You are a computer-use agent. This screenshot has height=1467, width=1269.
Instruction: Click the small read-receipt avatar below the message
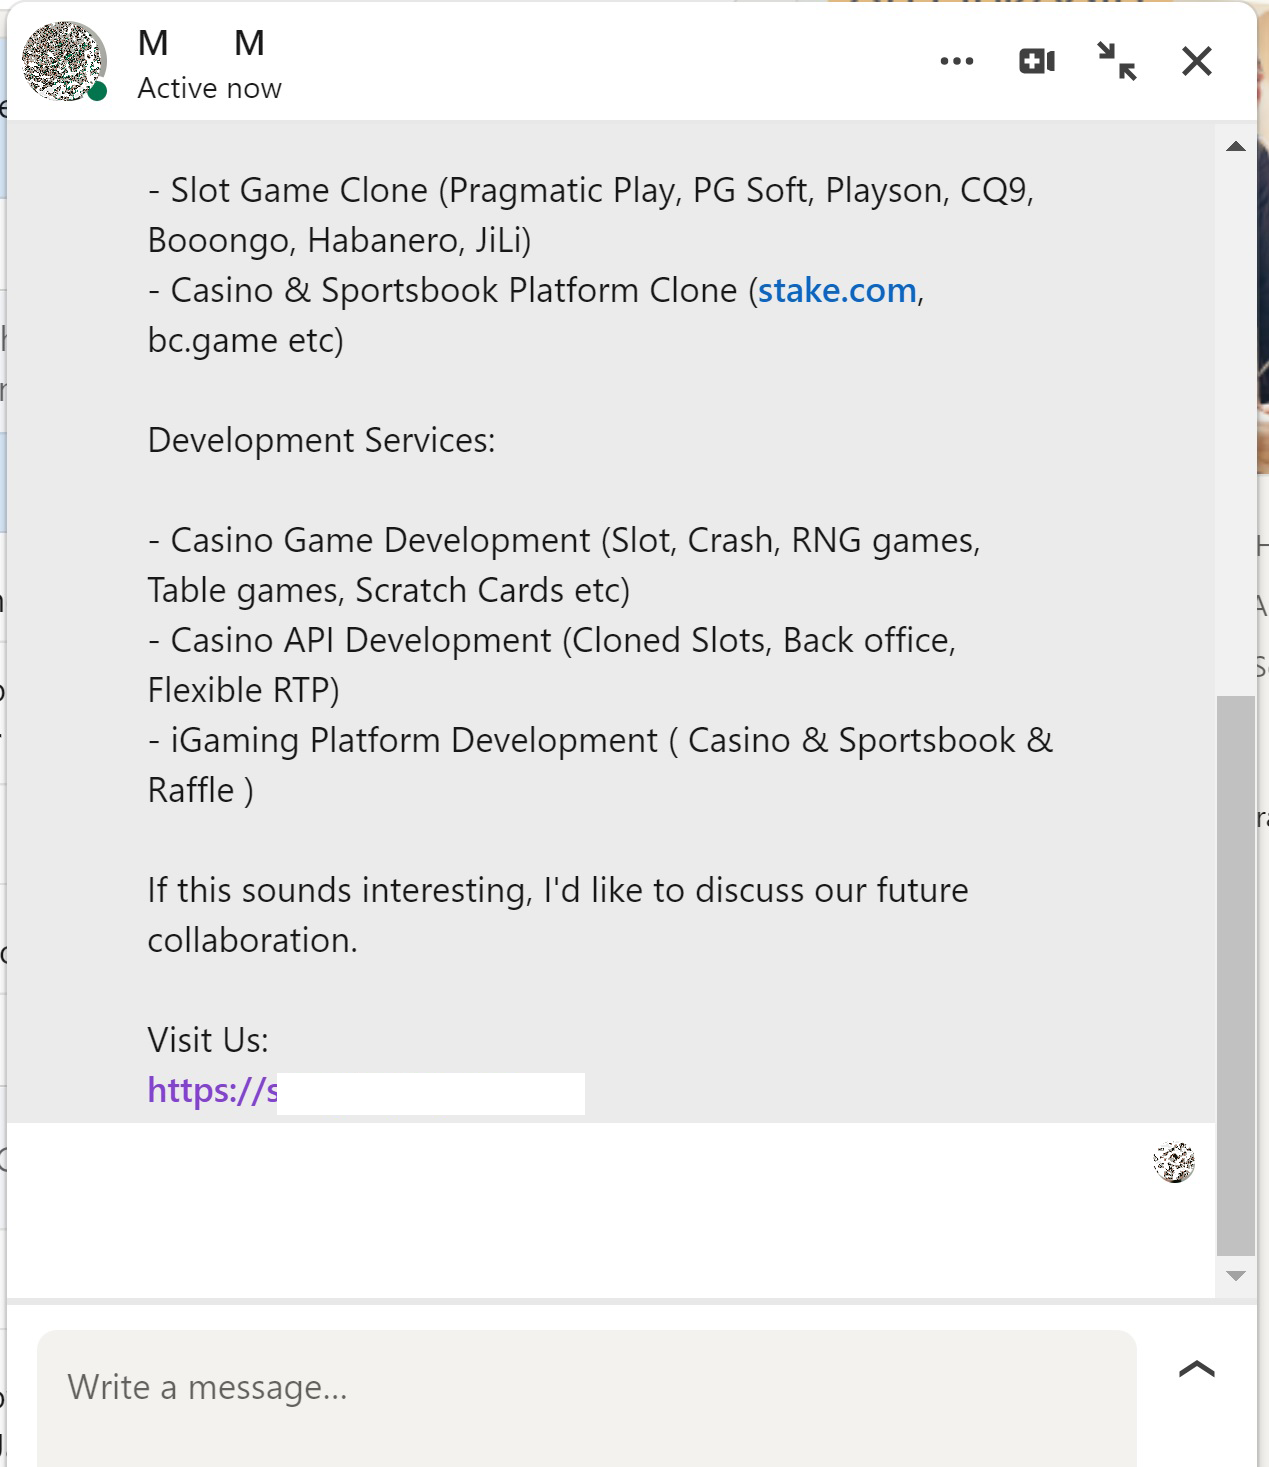pos(1174,1162)
